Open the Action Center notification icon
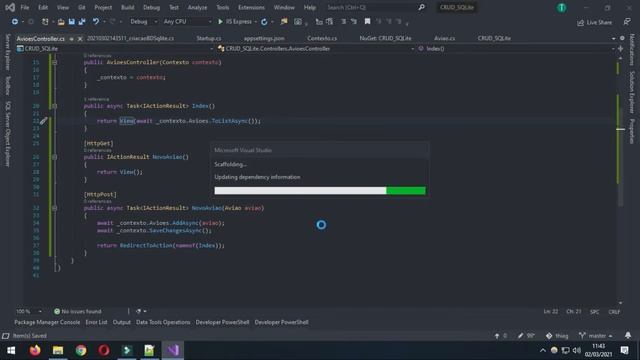This screenshot has height=360, width=640. [x=624, y=350]
